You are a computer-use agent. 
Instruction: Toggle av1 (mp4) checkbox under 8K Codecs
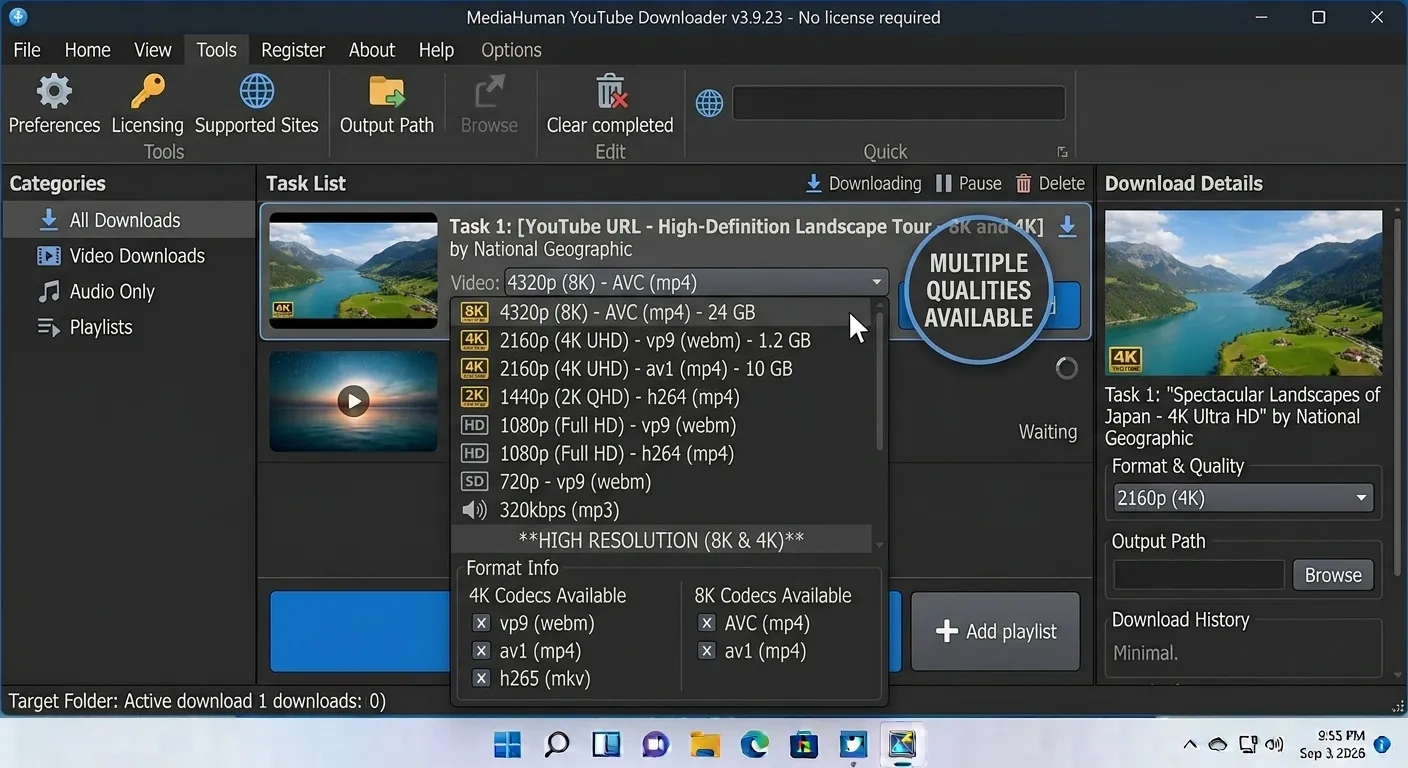click(x=707, y=651)
